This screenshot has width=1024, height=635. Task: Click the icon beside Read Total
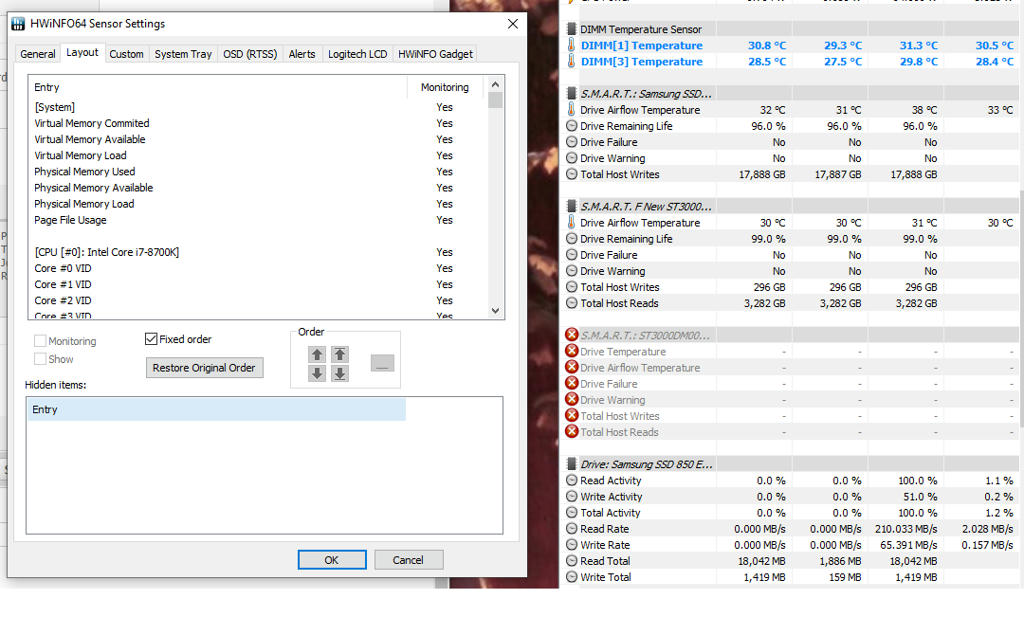click(571, 561)
